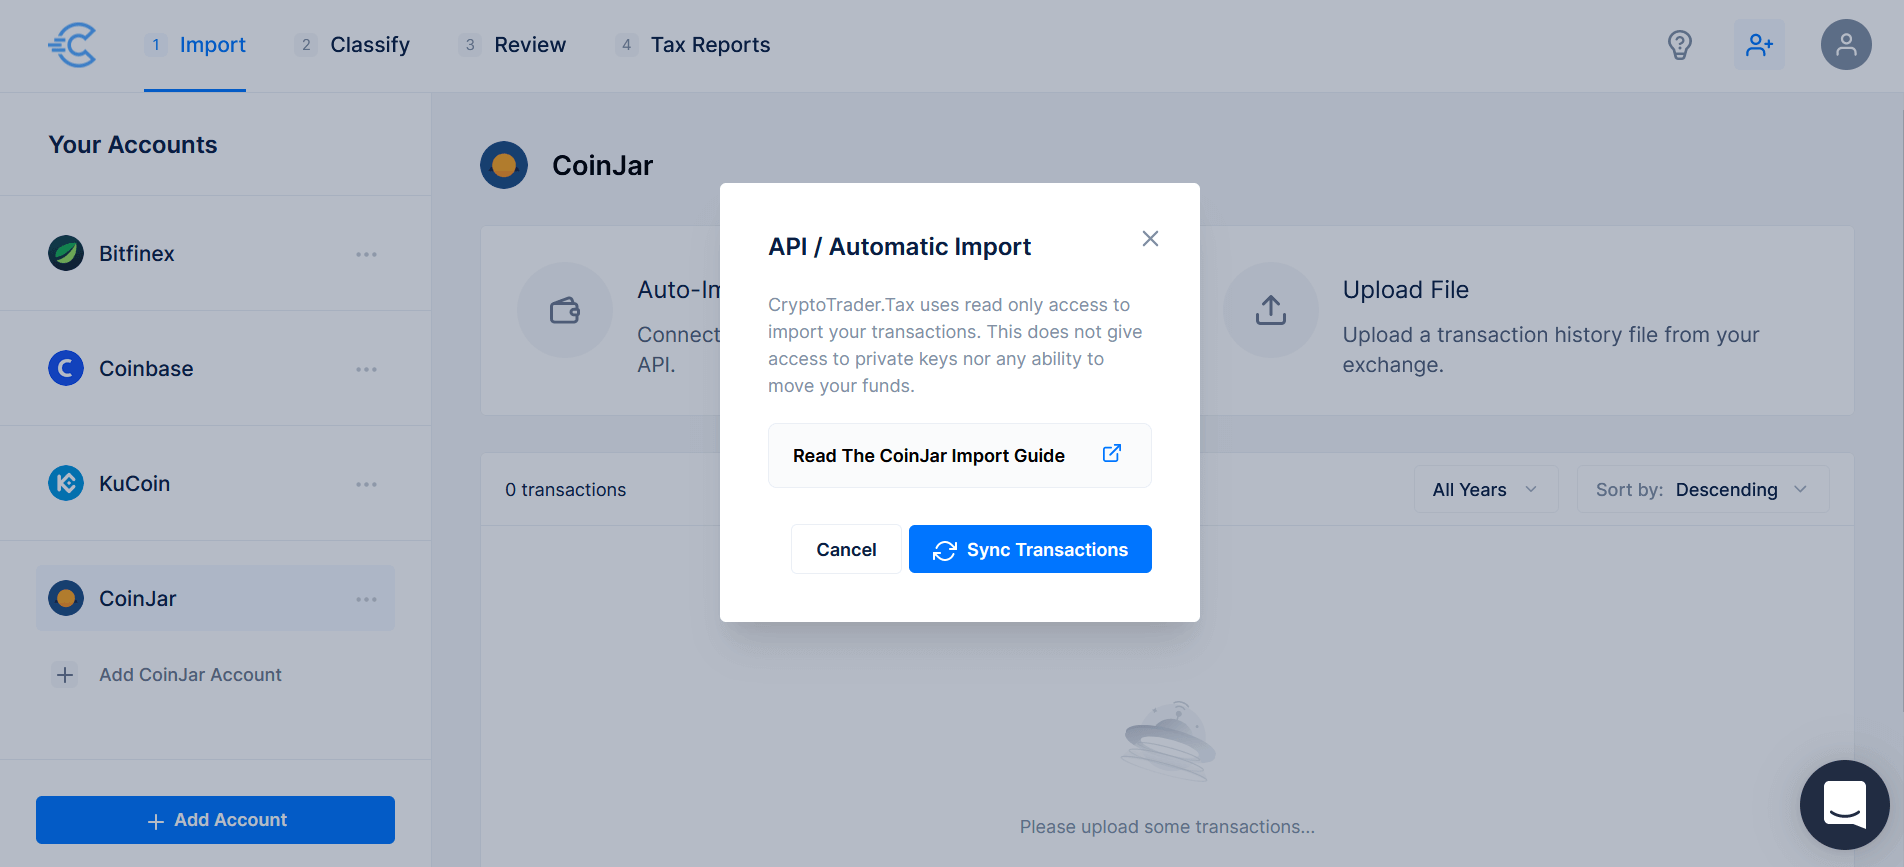Open the chat support widget
This screenshot has height=867, width=1904.
coord(1844,805)
